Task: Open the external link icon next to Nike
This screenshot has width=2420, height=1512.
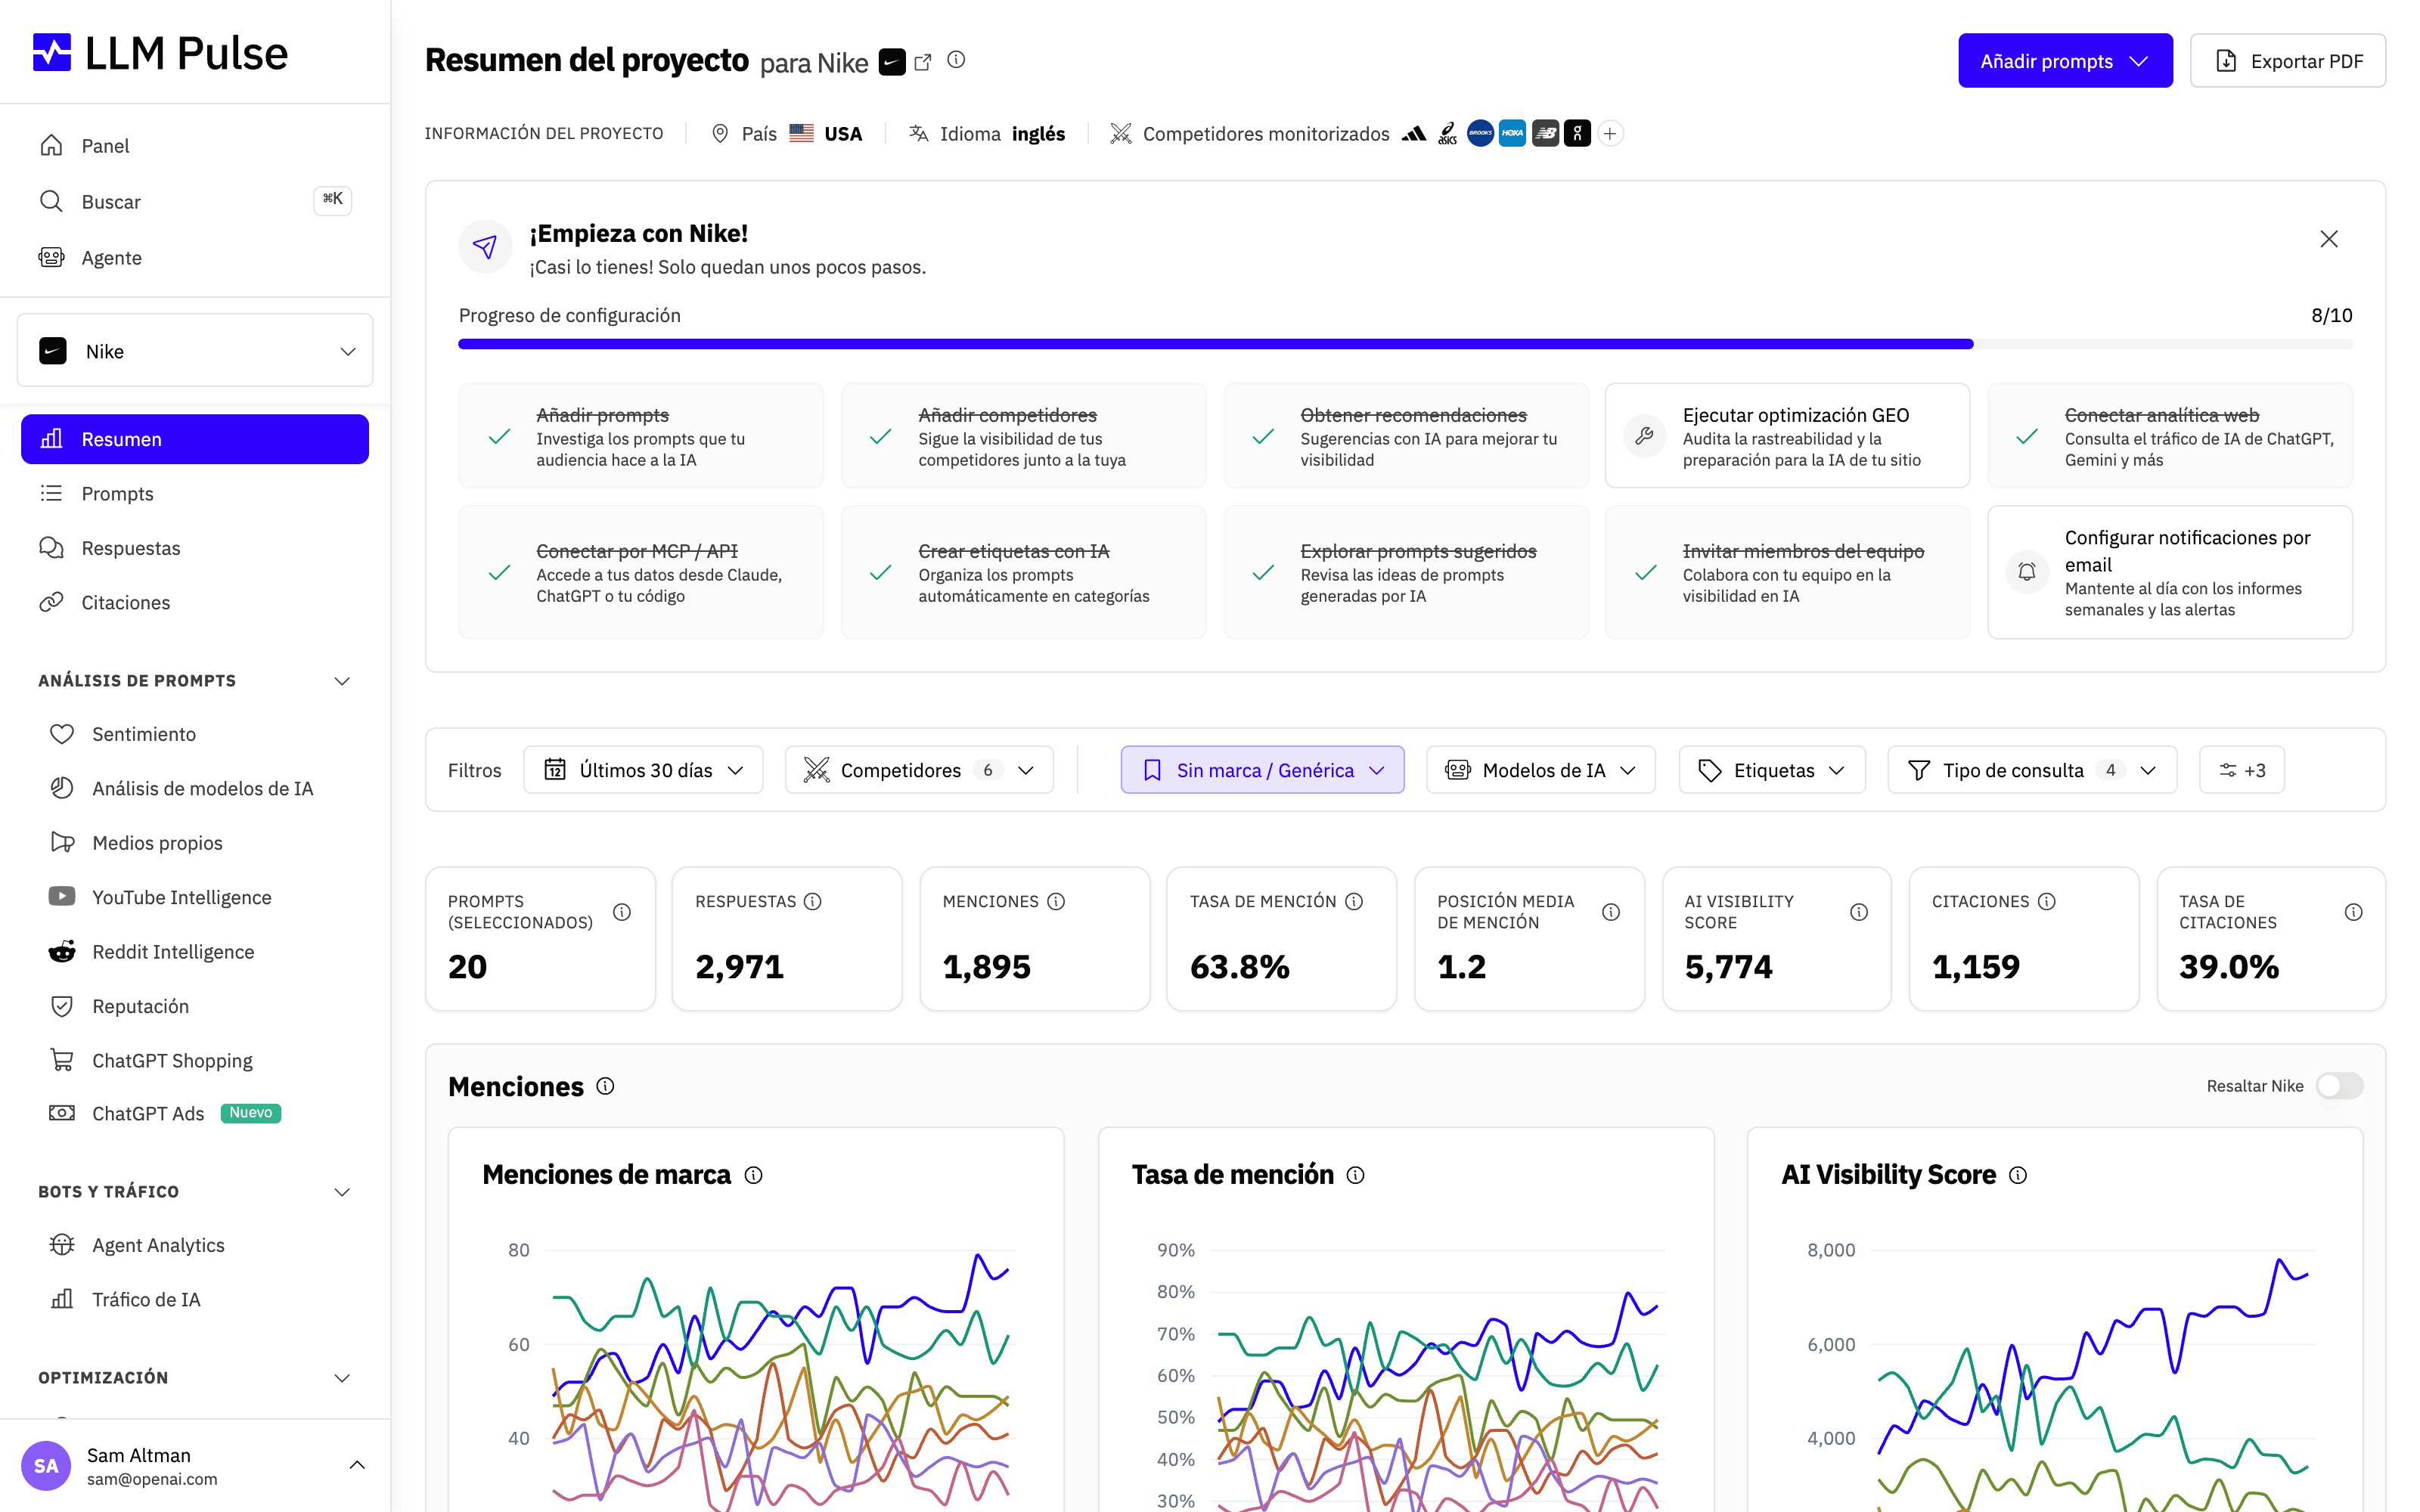Action: tap(923, 62)
